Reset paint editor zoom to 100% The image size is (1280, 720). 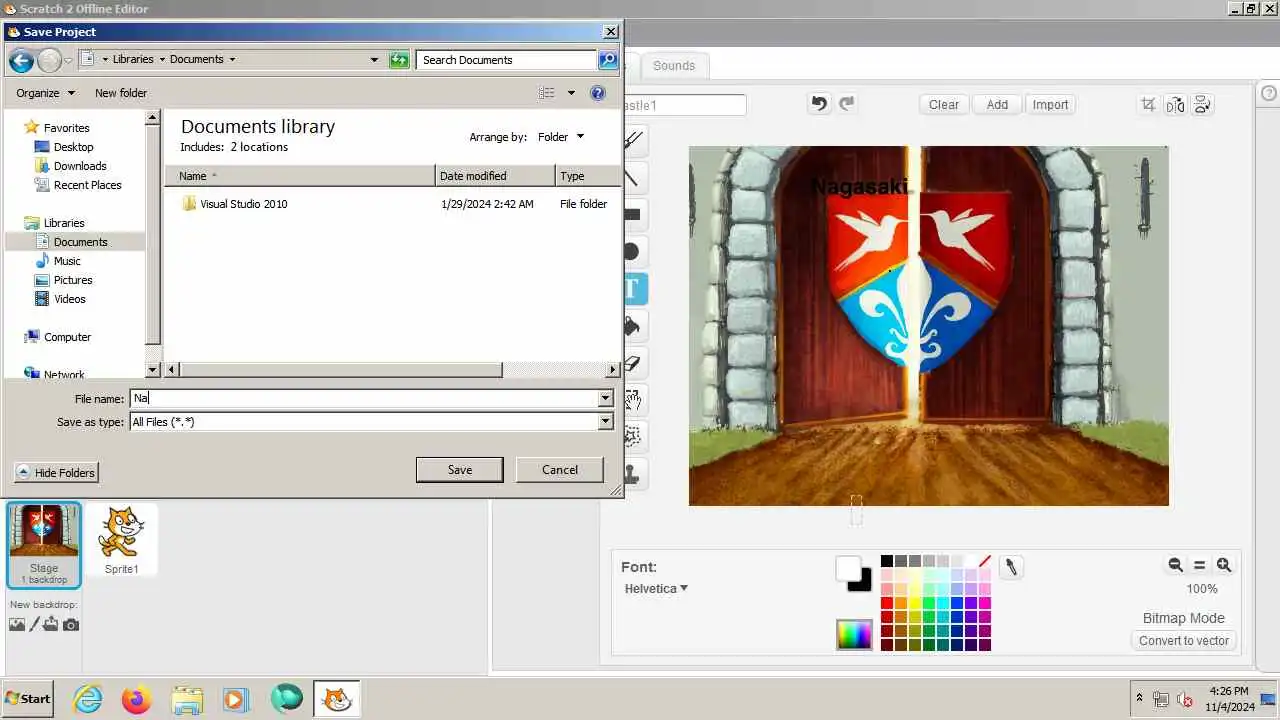click(x=1200, y=565)
